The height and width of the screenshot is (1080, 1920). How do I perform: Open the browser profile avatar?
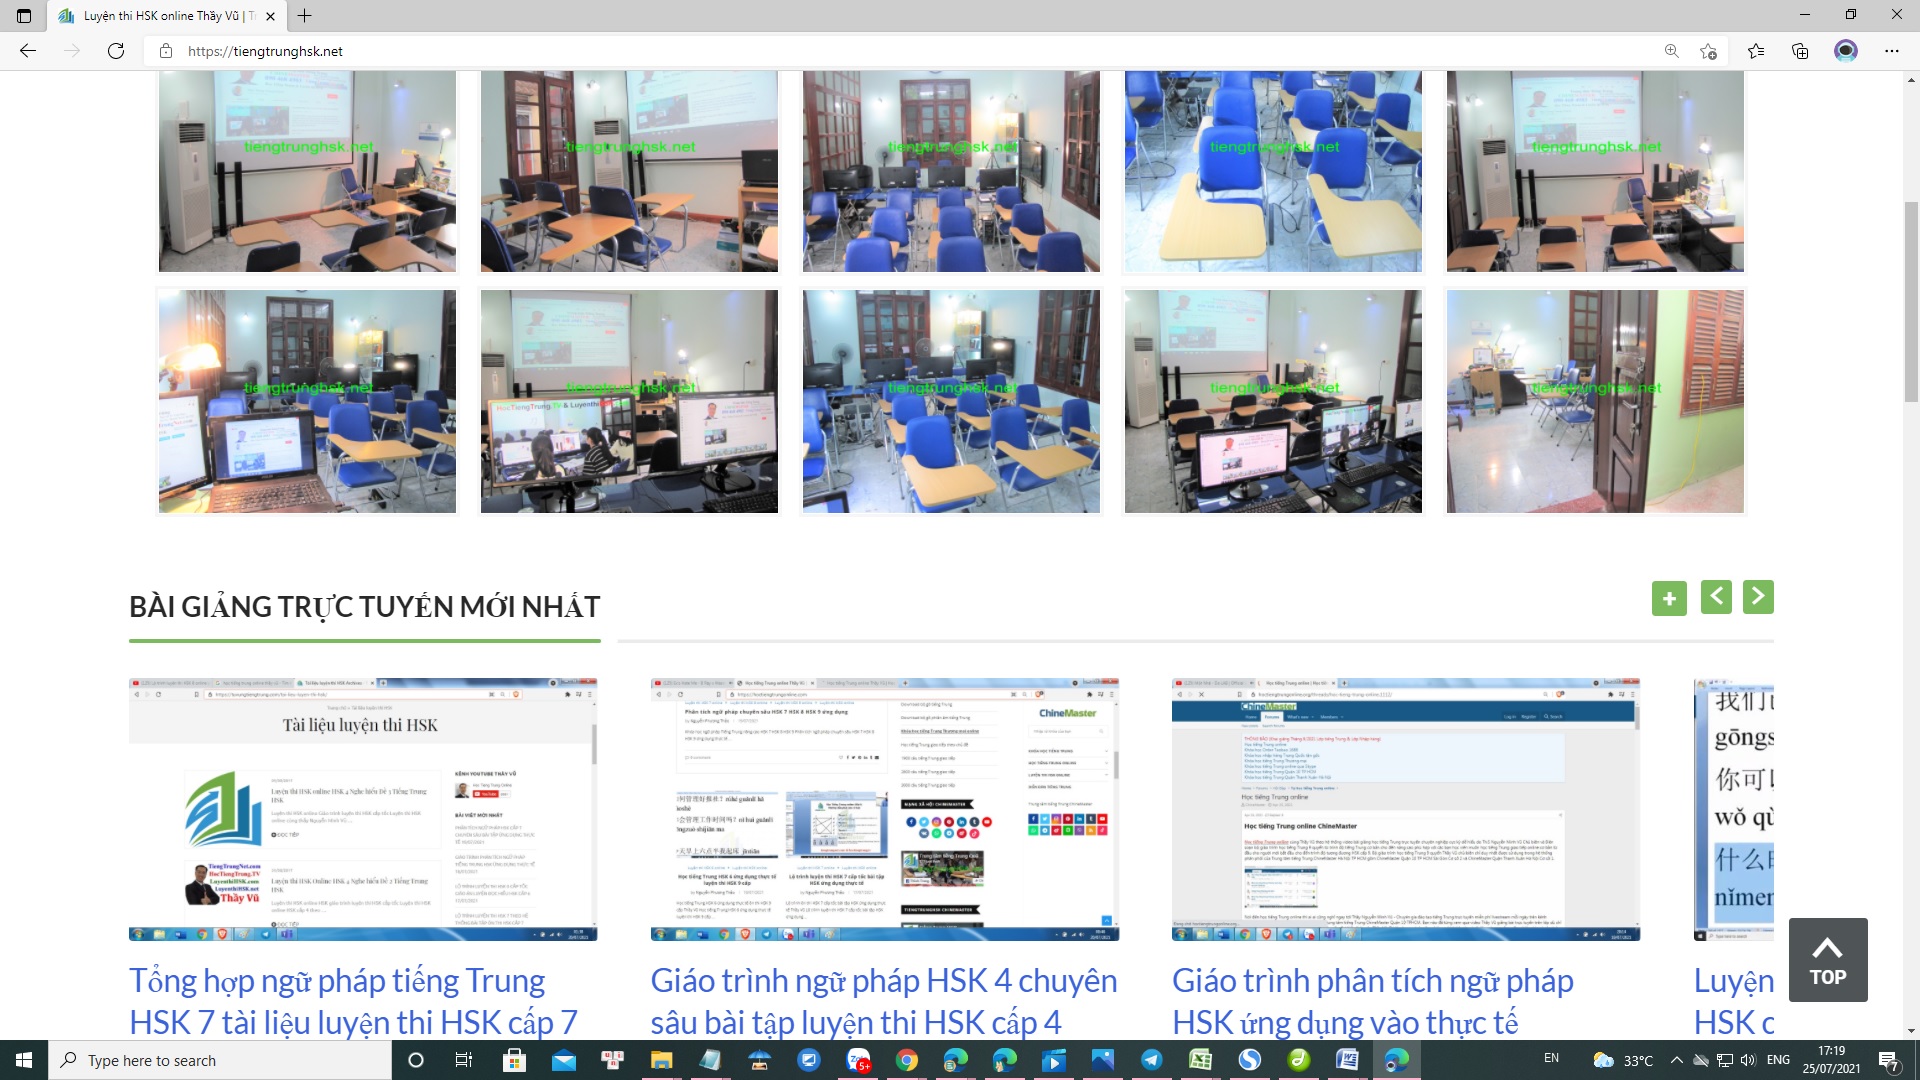(x=1845, y=51)
